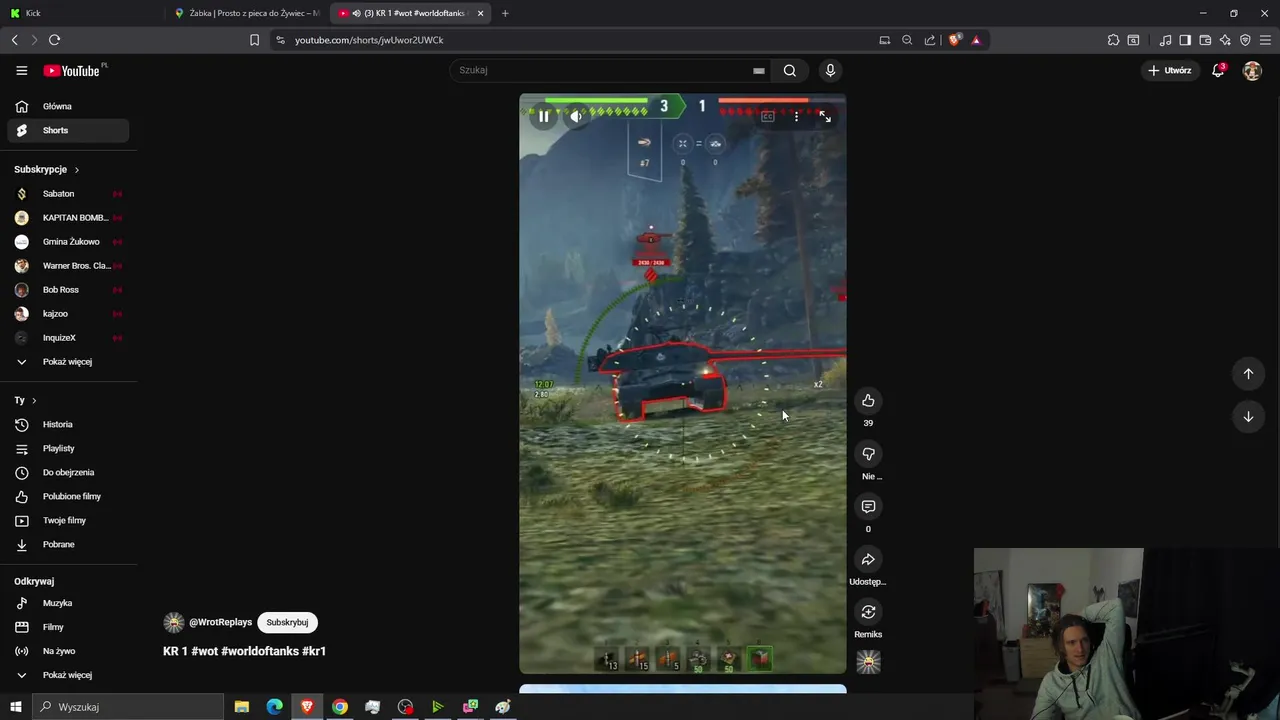Viewport: 1280px width, 720px height.
Task: Open the account avatar menu
Action: pos(1252,71)
